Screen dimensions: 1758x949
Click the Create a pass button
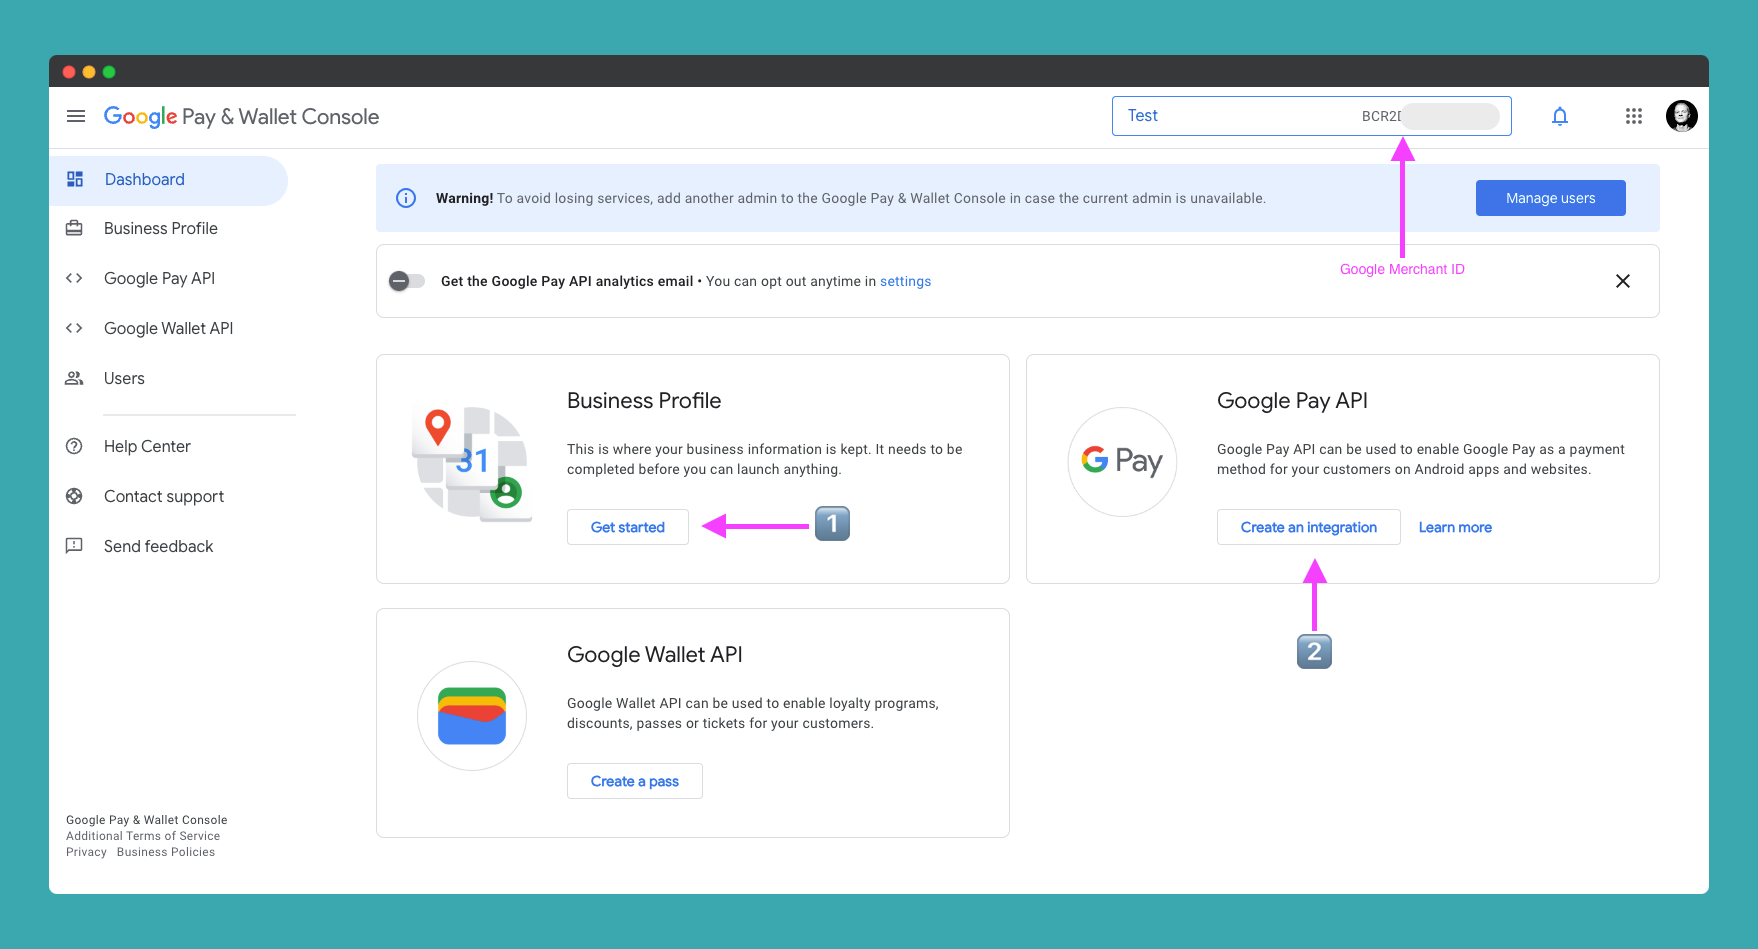[x=634, y=781]
